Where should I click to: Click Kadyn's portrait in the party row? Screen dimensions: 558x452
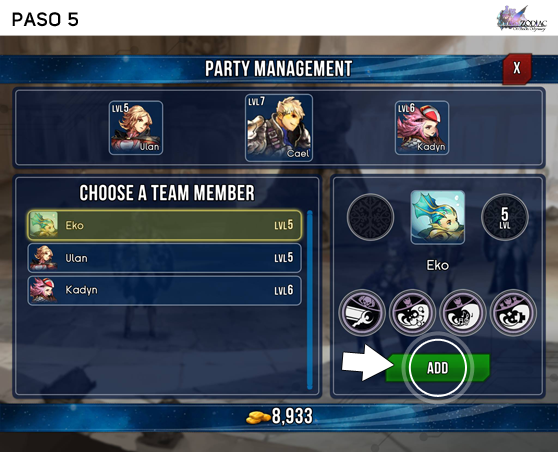[422, 128]
